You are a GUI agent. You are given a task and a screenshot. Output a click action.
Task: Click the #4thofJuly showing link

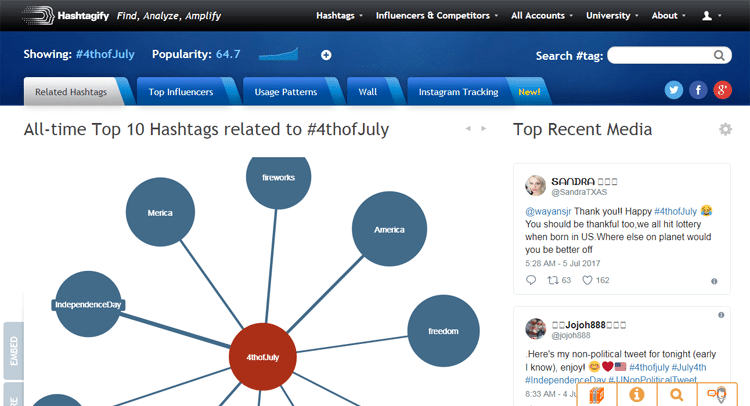(105, 54)
